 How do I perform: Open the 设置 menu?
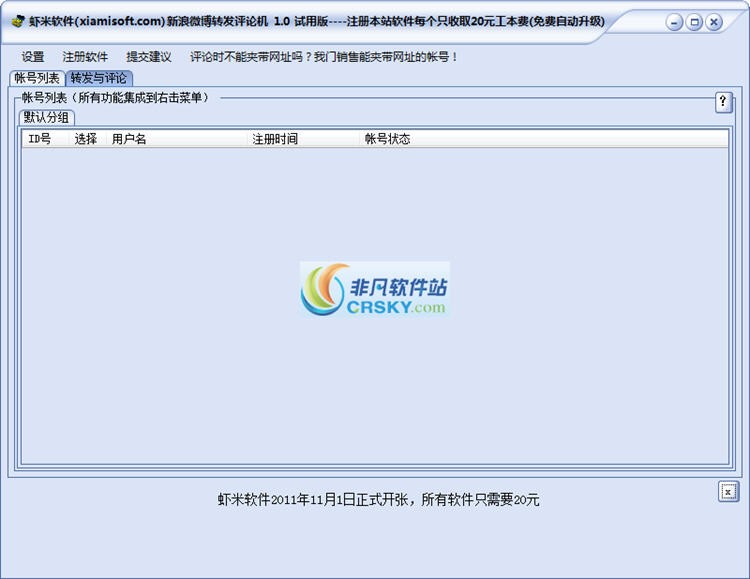(x=33, y=57)
